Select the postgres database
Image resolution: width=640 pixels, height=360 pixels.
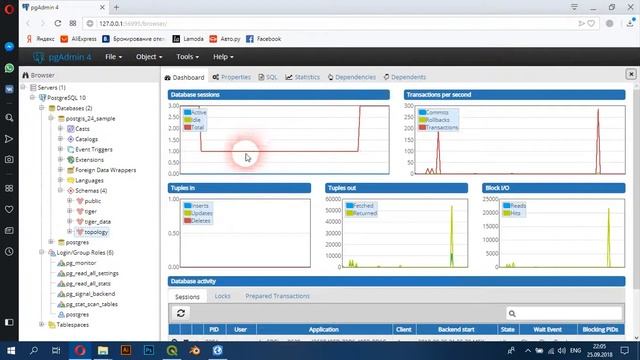77,242
